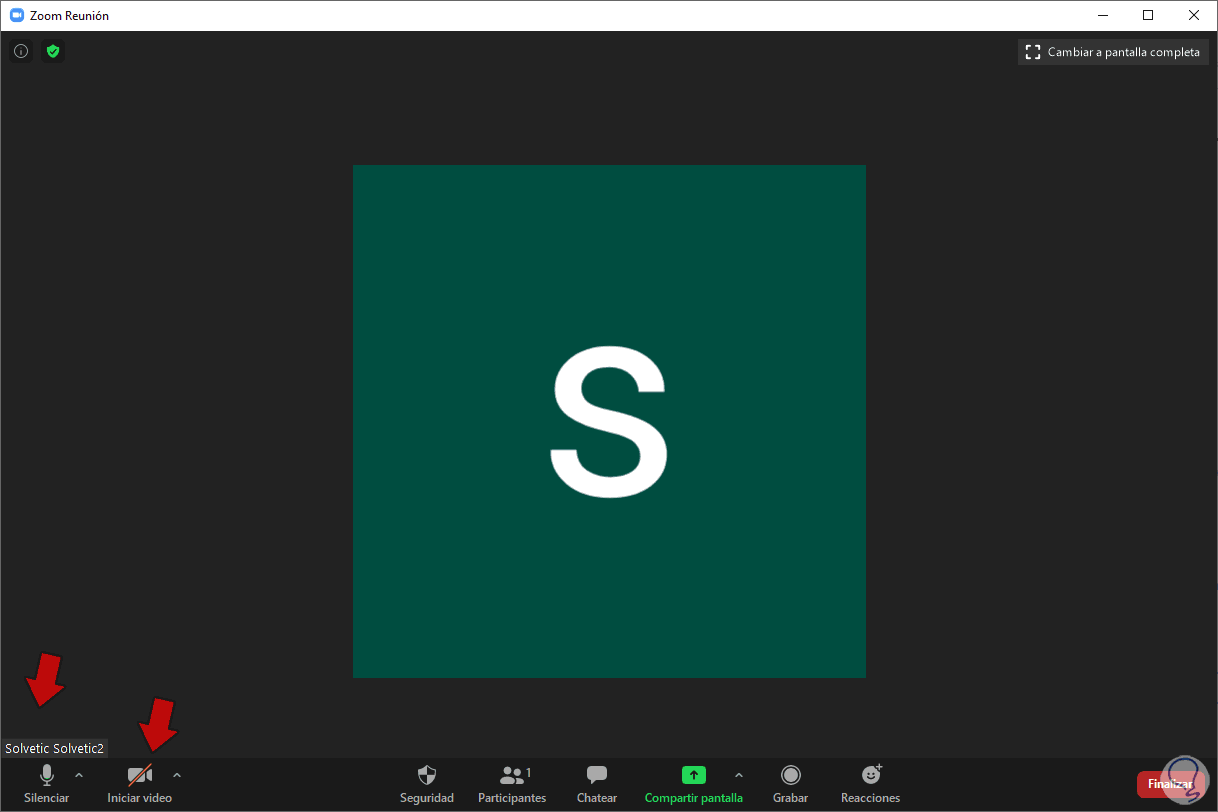
Task: Click green encryption shield icon
Action: click(53, 51)
